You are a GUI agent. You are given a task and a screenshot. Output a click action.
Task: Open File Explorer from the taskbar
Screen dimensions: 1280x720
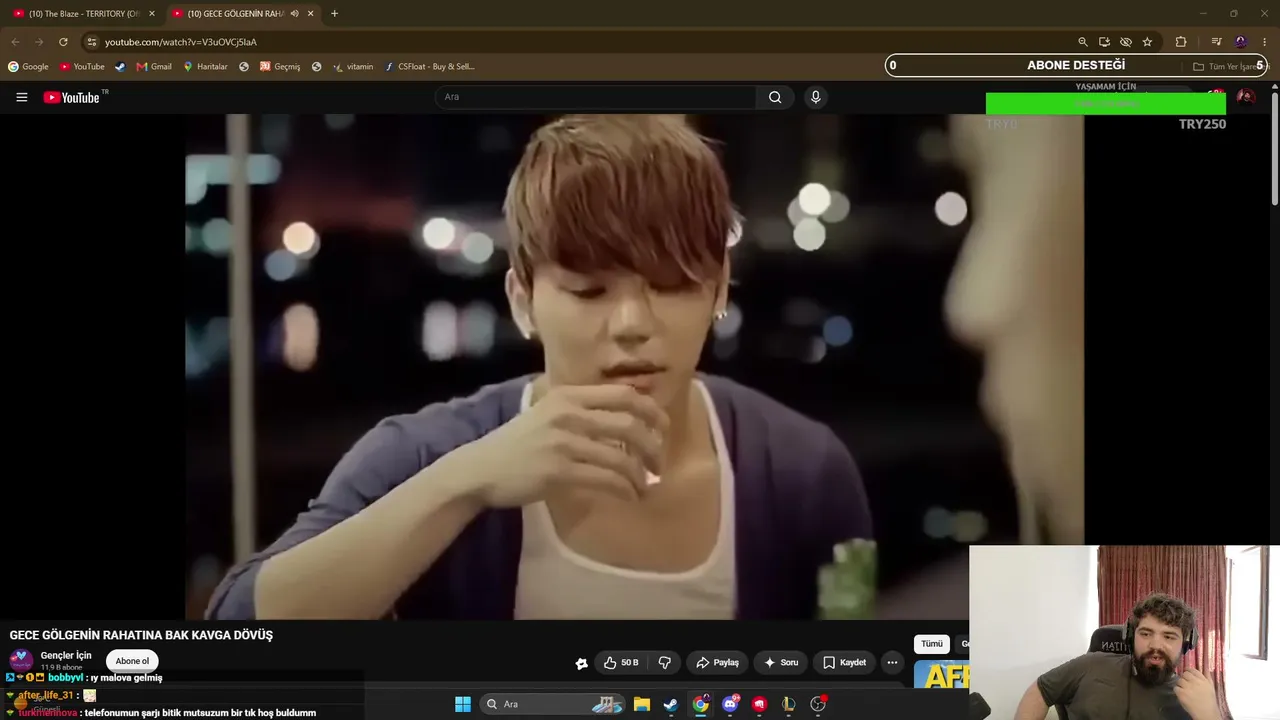641,704
